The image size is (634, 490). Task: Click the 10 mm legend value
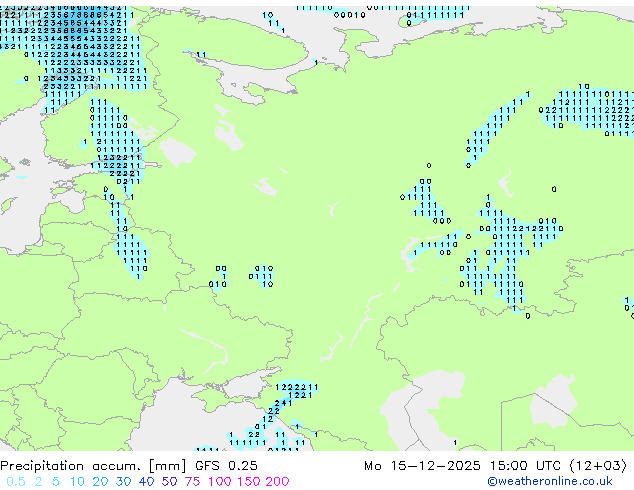(76, 482)
